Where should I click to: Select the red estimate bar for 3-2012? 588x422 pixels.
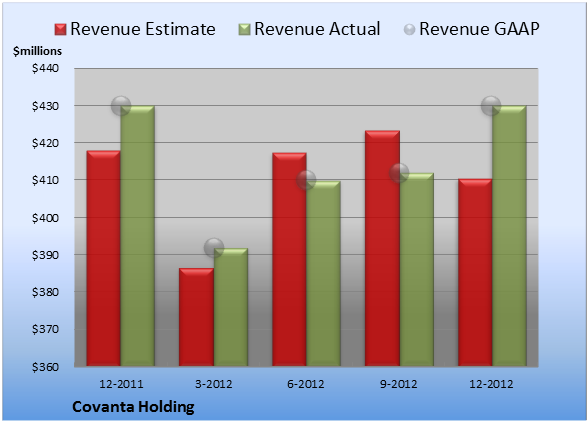click(x=196, y=317)
